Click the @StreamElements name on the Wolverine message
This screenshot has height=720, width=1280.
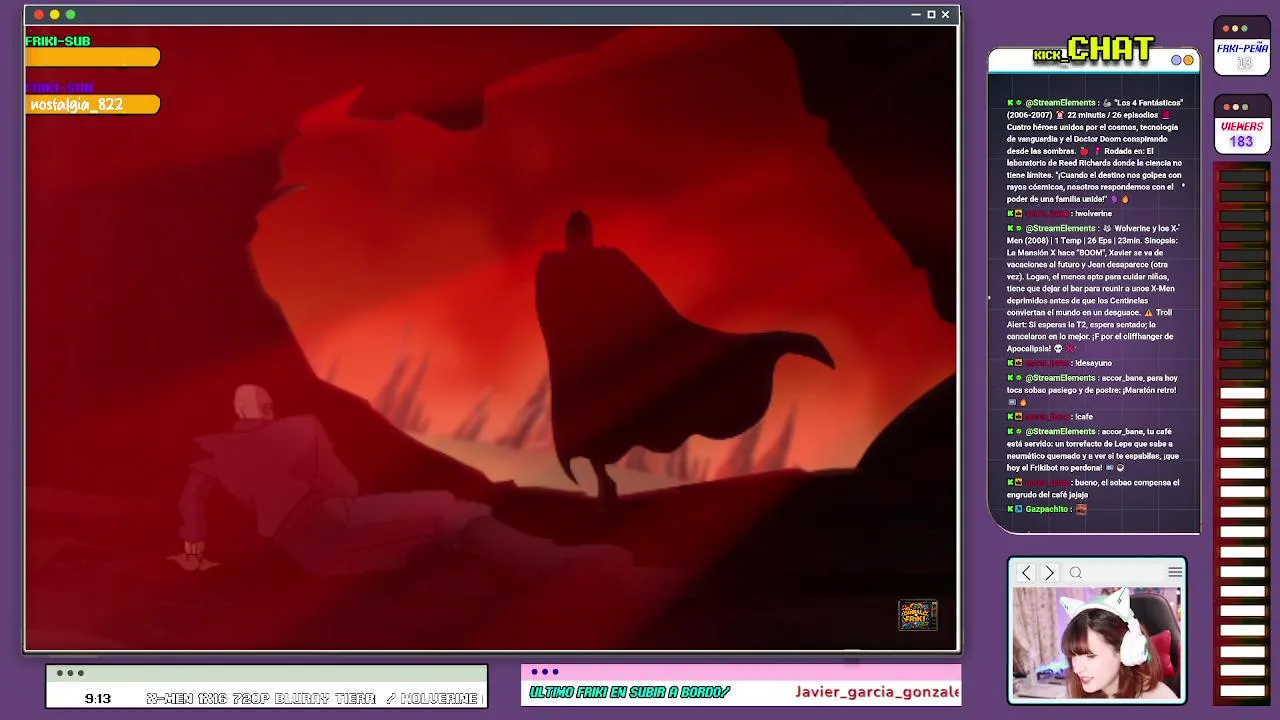[x=1060, y=229]
